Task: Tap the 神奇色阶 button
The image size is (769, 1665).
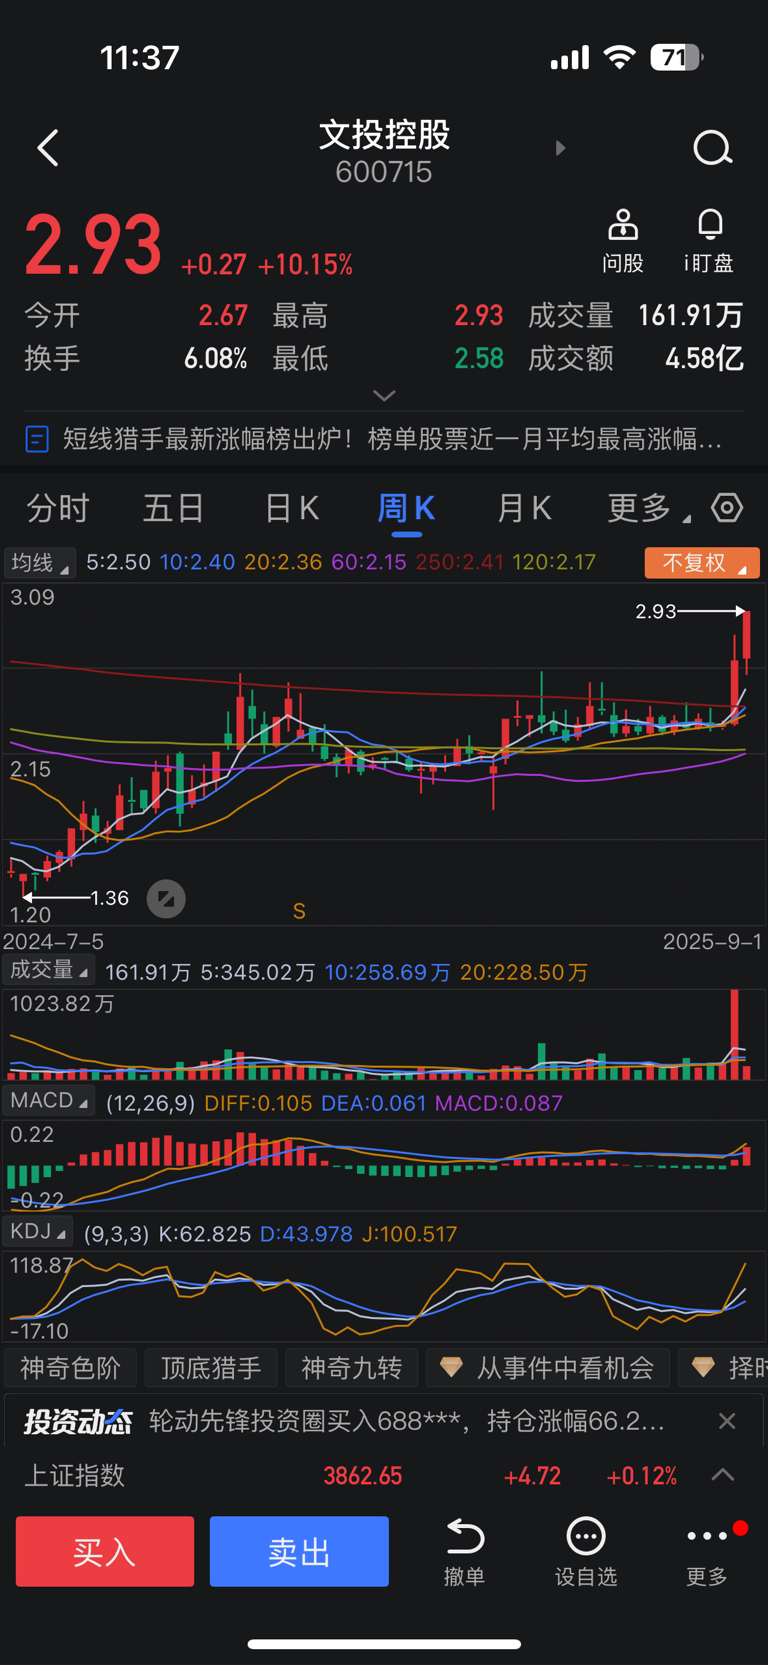Action: click(71, 1367)
